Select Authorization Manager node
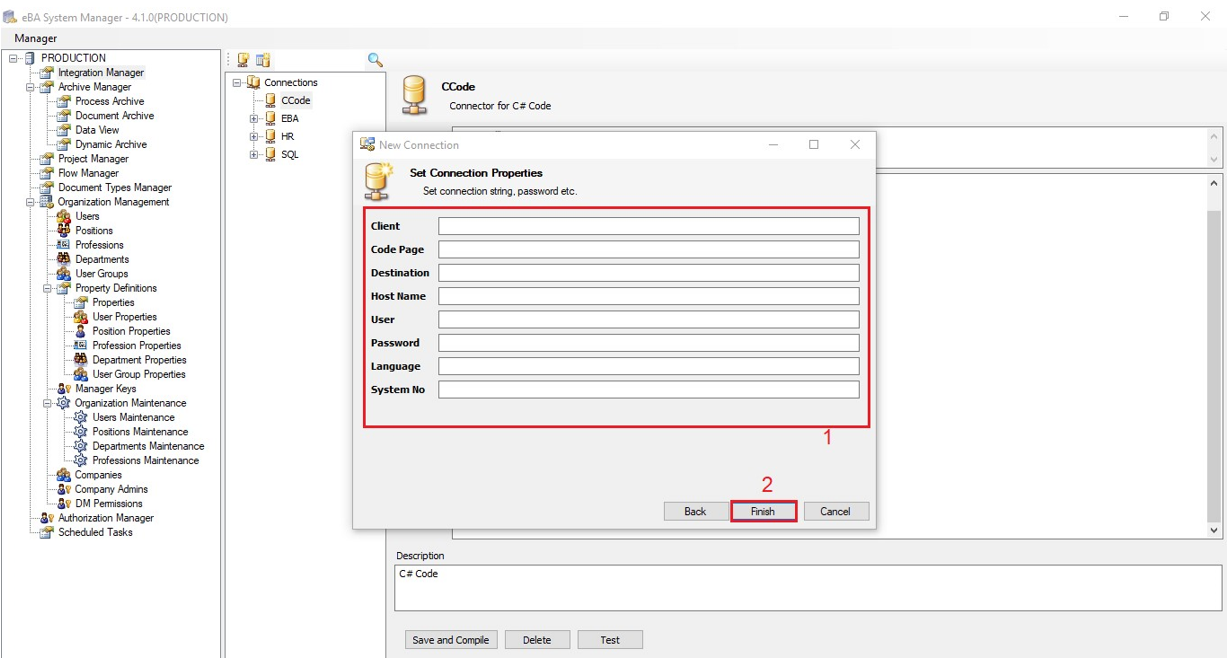 (105, 518)
